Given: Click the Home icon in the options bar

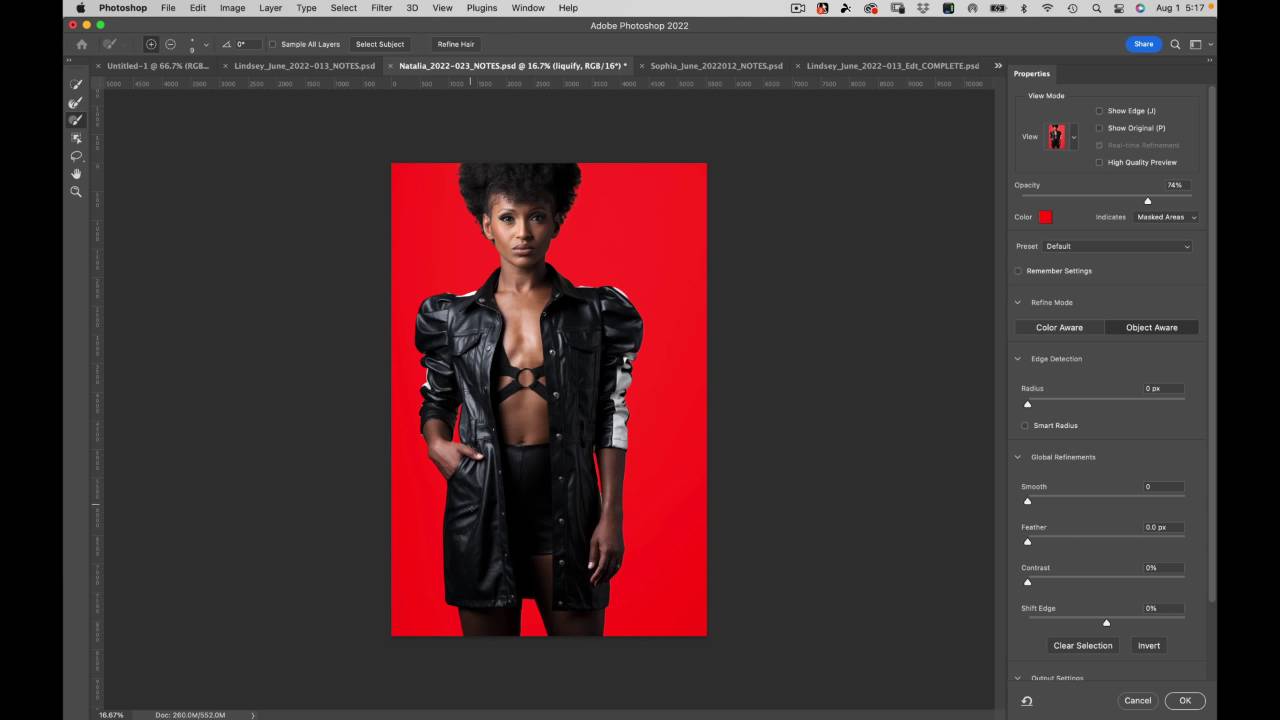Looking at the screenshot, I should [82, 44].
